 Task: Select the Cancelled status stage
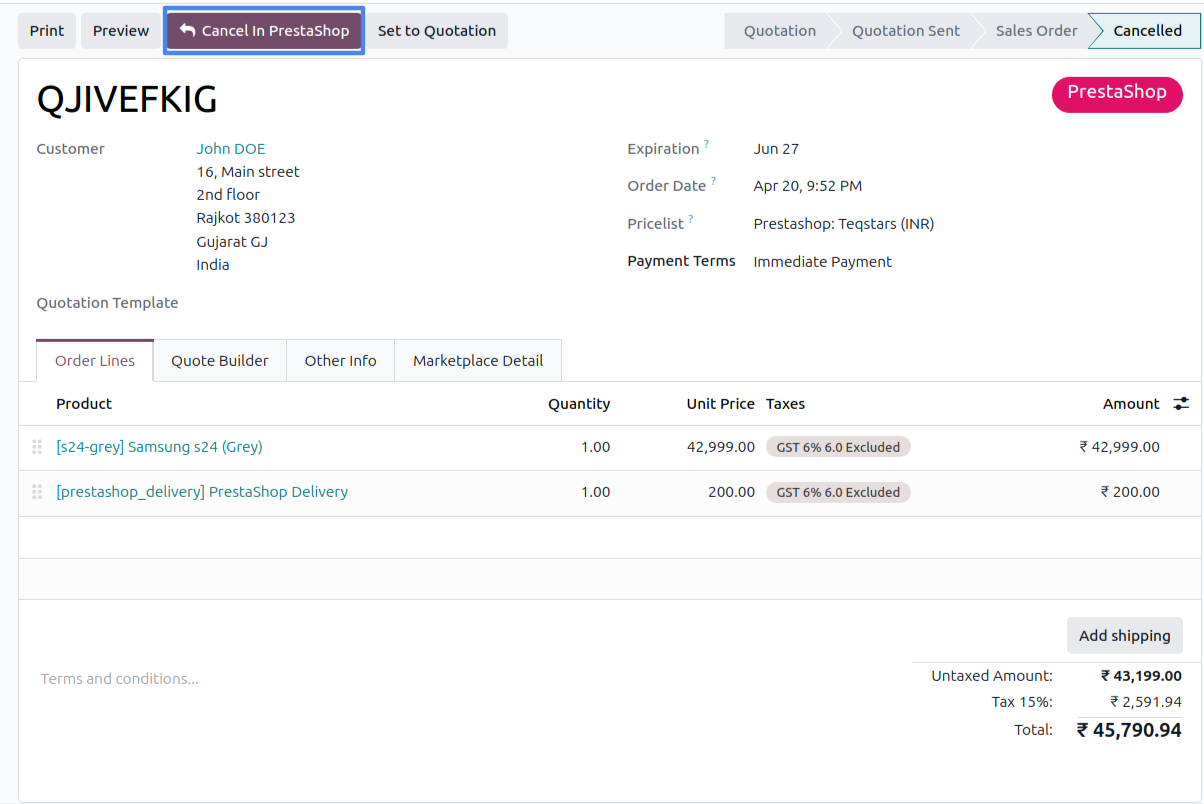coord(1147,31)
